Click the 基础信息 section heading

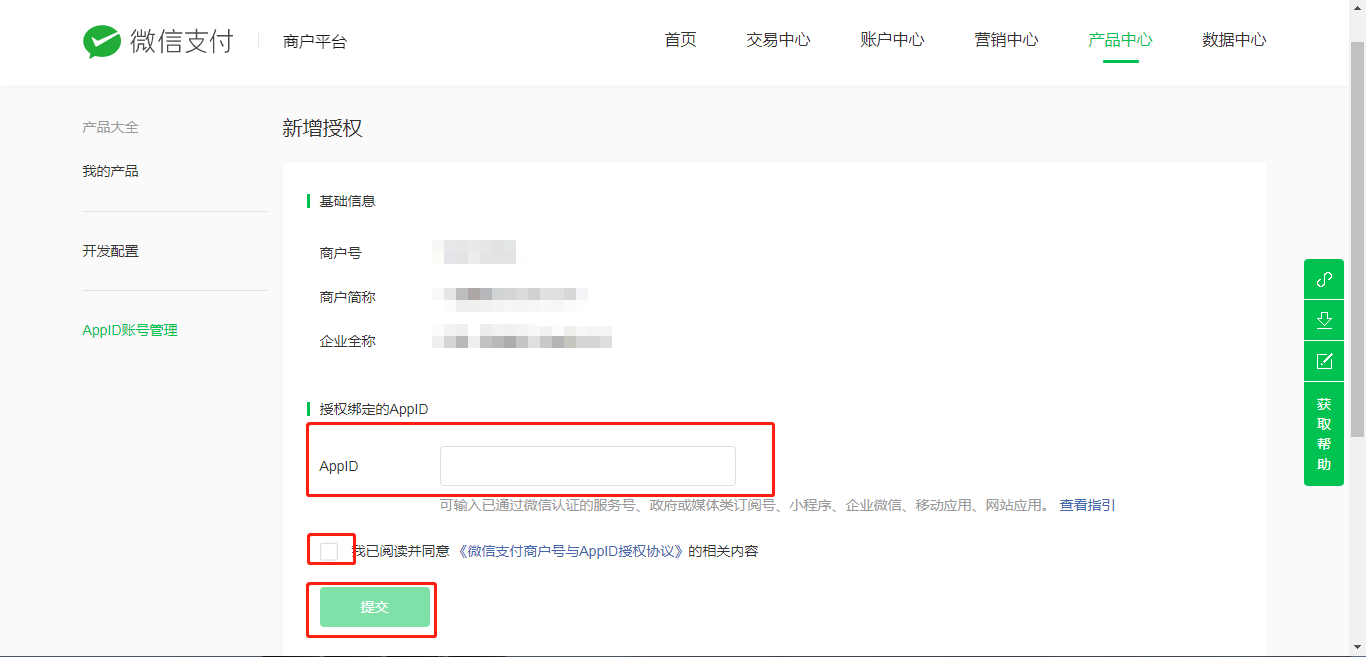(x=347, y=201)
